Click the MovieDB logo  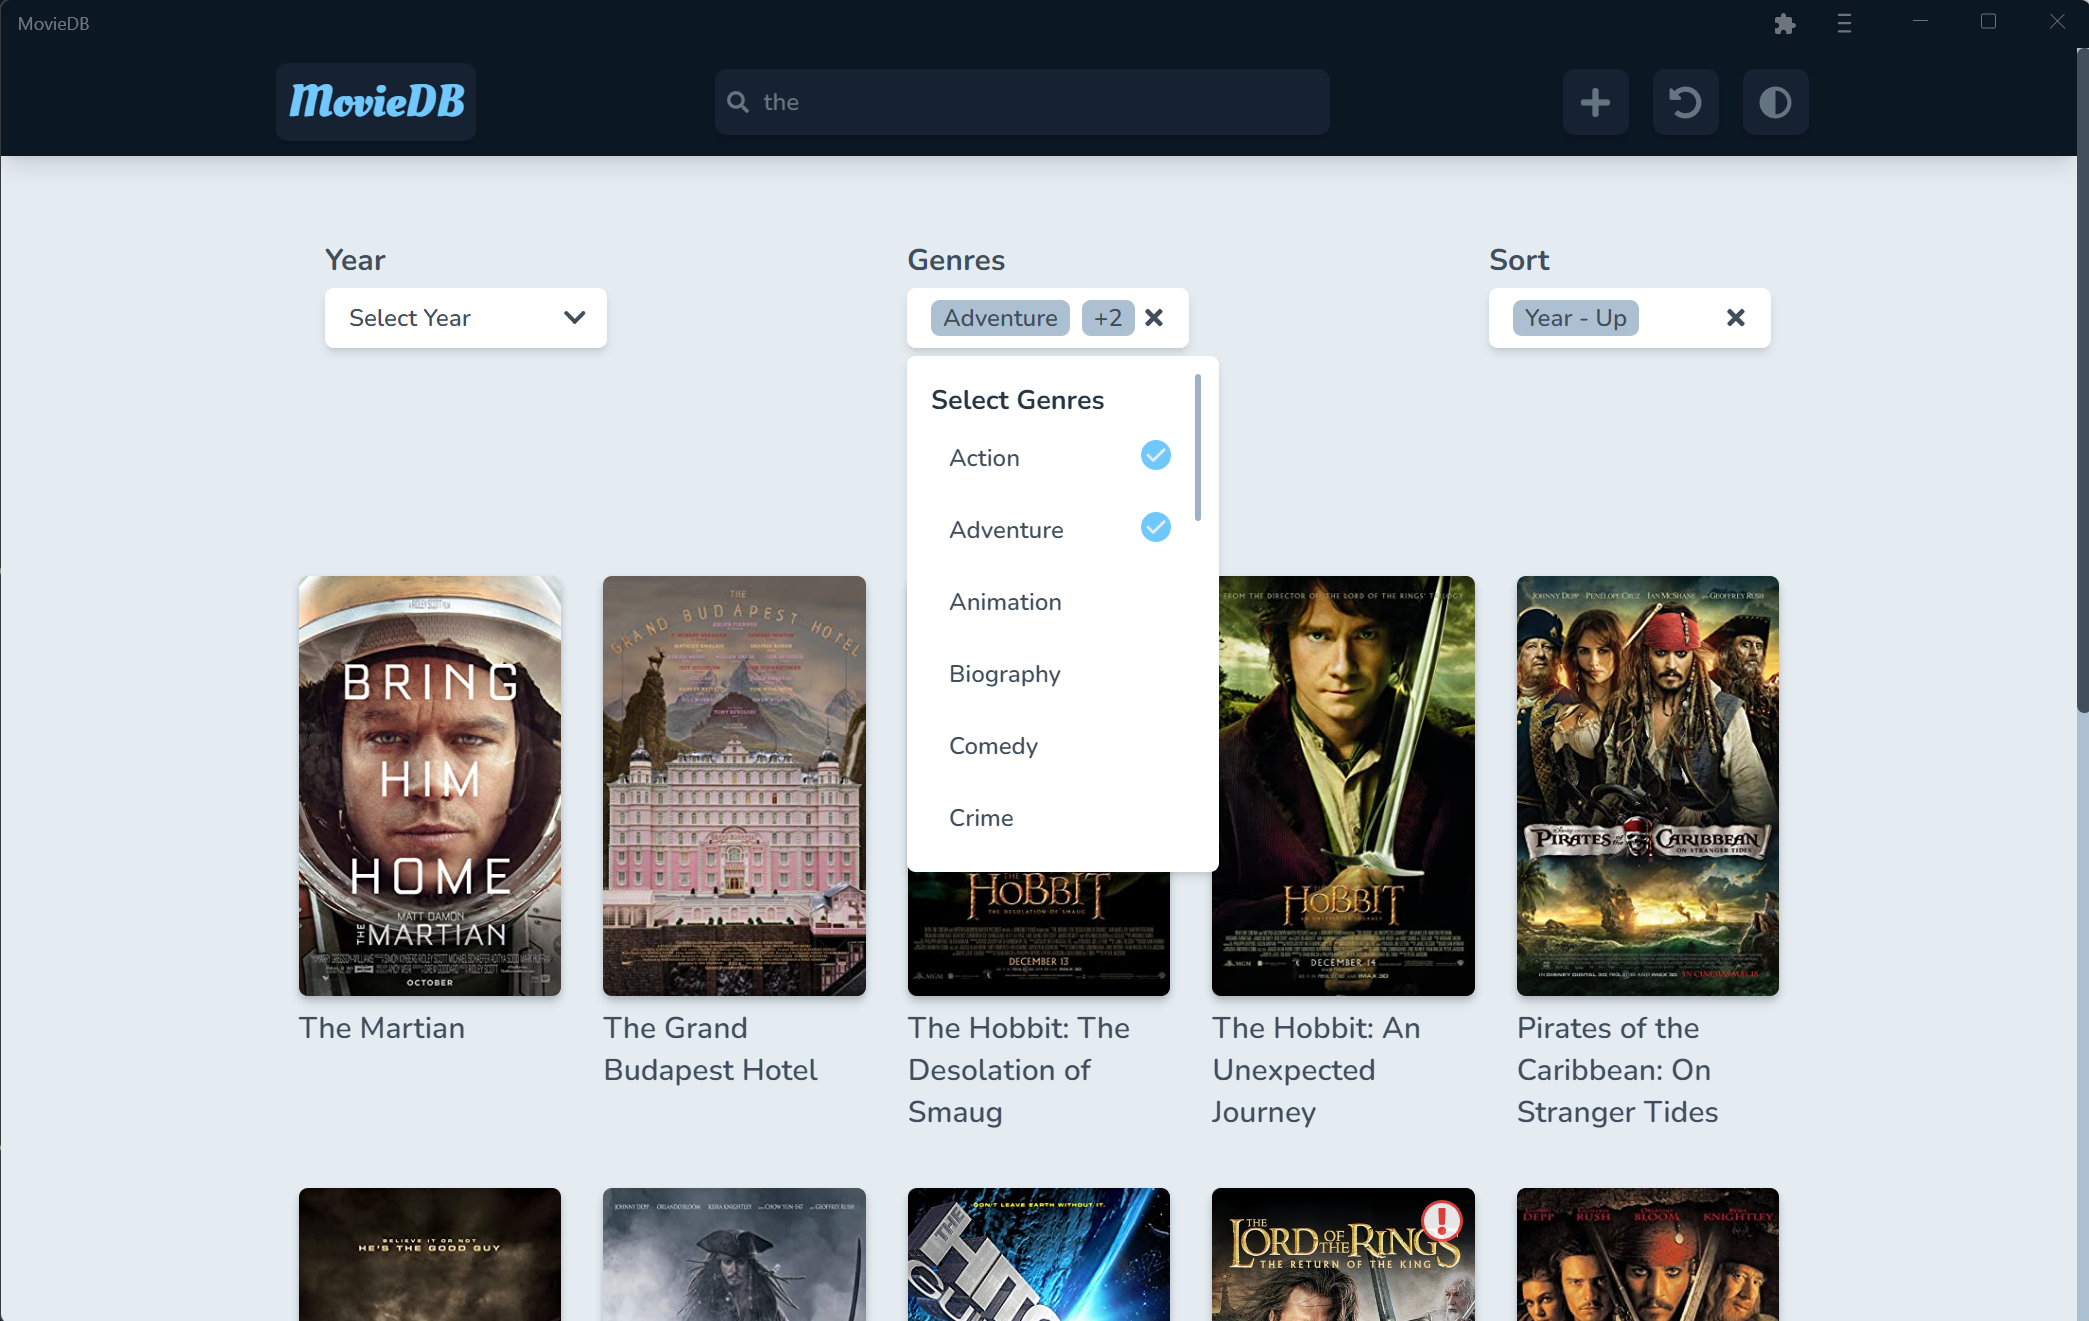click(376, 102)
